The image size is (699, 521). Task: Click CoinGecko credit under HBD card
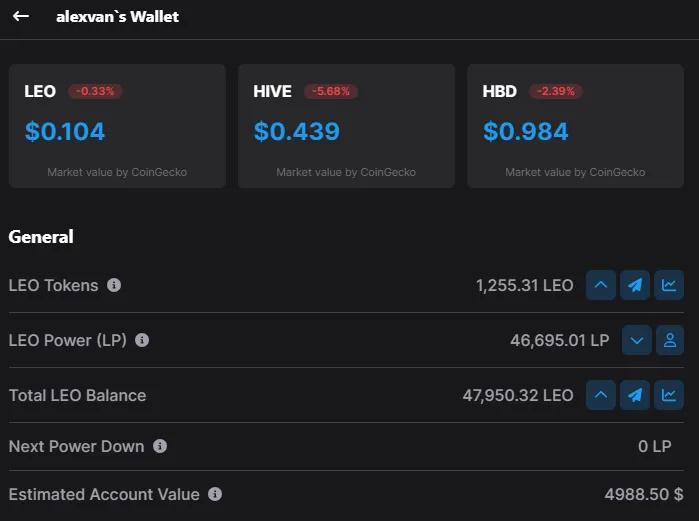coord(575,172)
